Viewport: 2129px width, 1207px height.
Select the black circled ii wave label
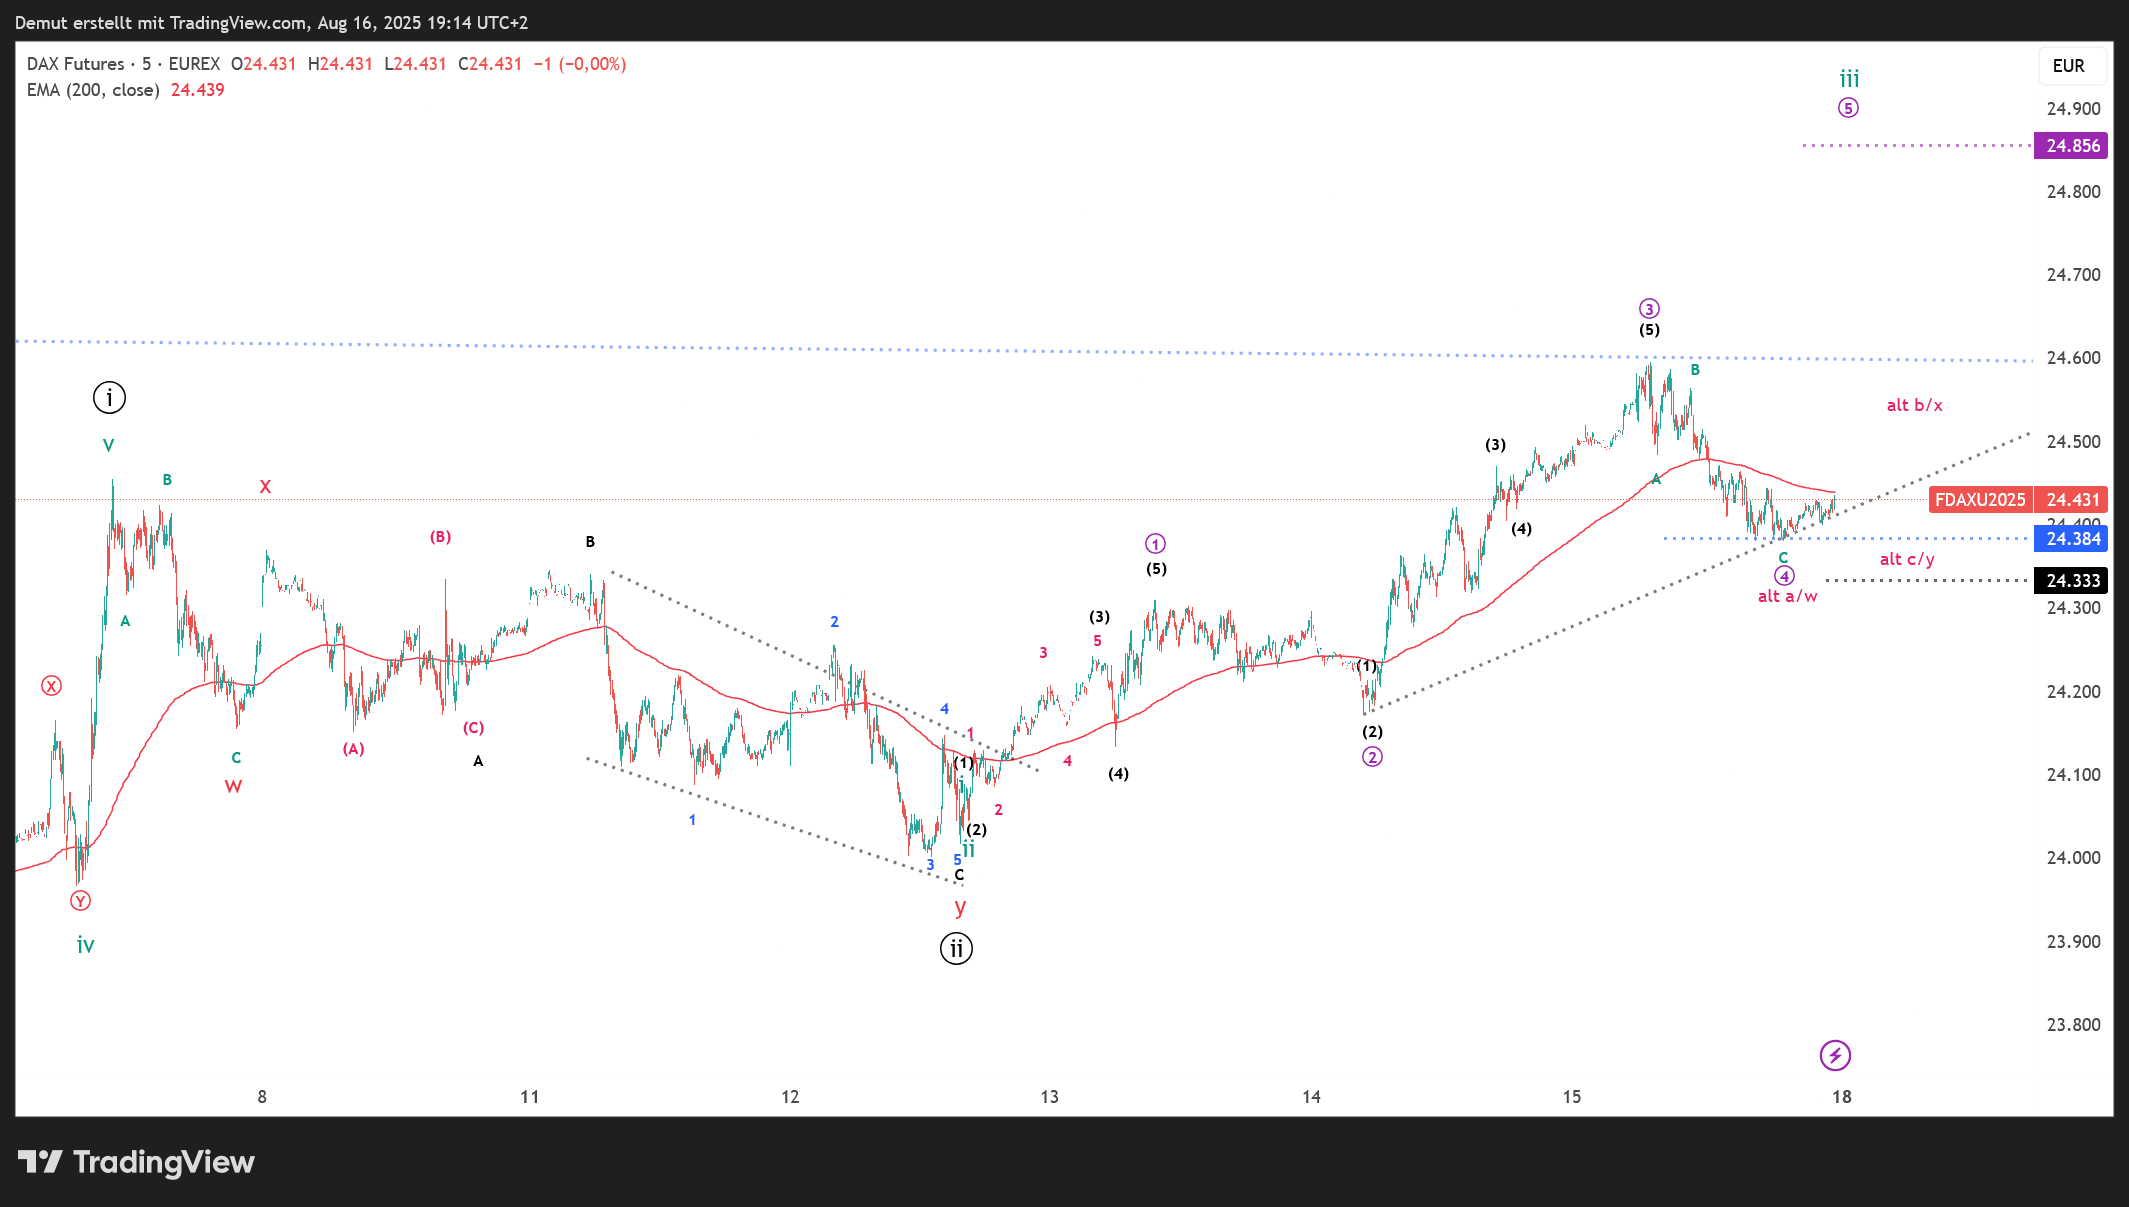pyautogui.click(x=956, y=948)
